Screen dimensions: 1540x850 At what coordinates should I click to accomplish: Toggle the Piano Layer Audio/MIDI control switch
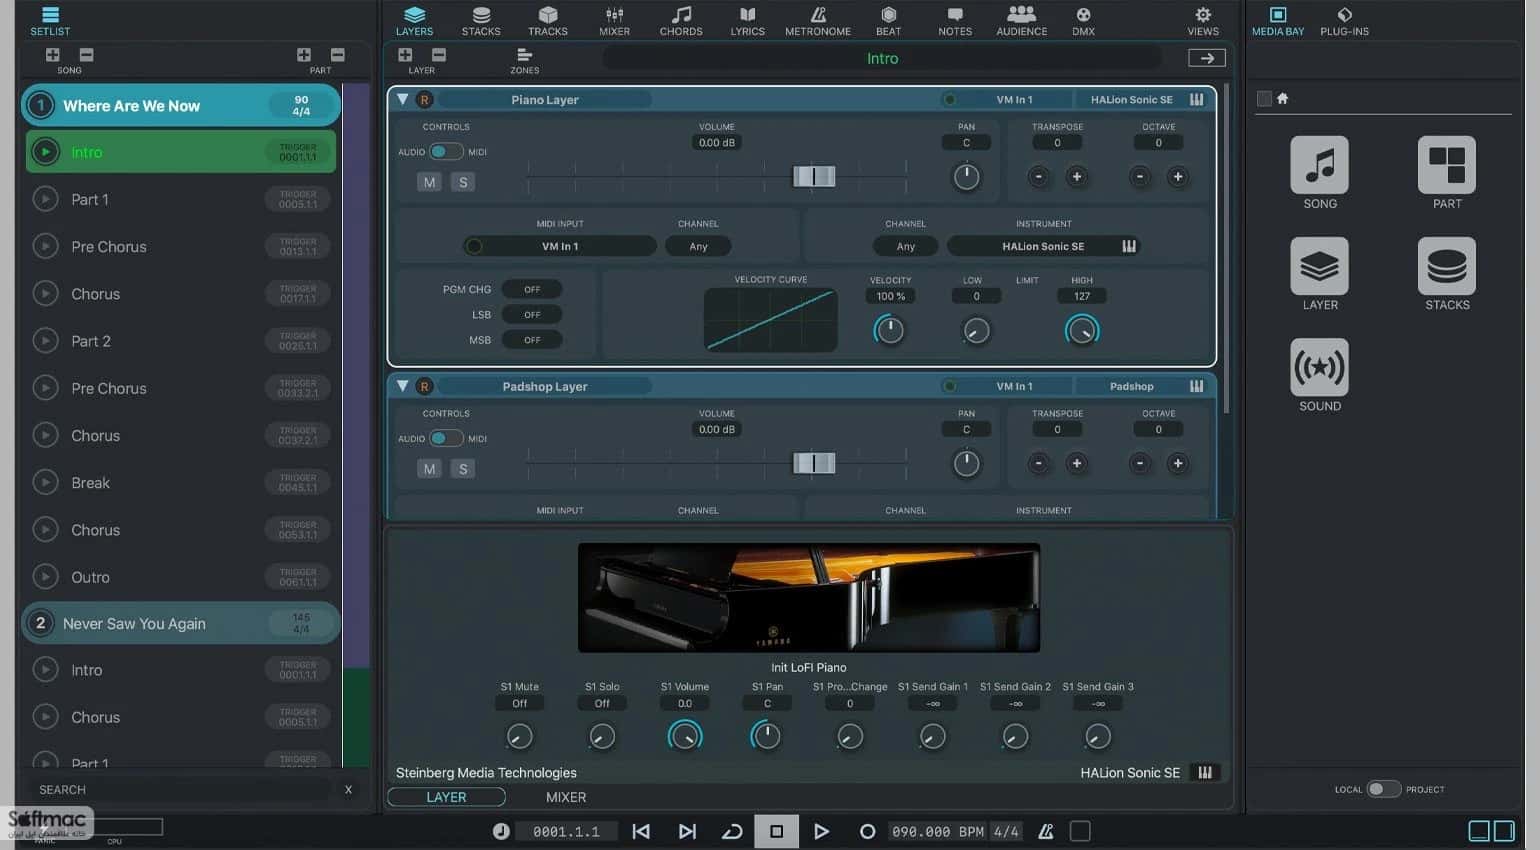coord(446,152)
